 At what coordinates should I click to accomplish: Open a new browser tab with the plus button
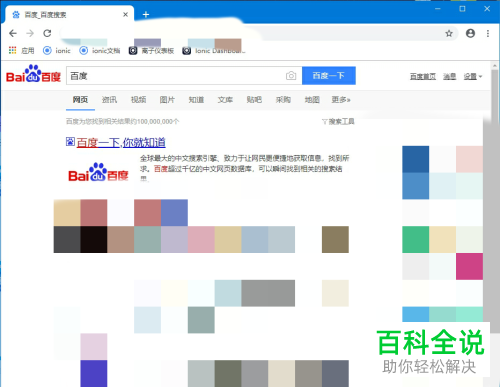pos(146,15)
